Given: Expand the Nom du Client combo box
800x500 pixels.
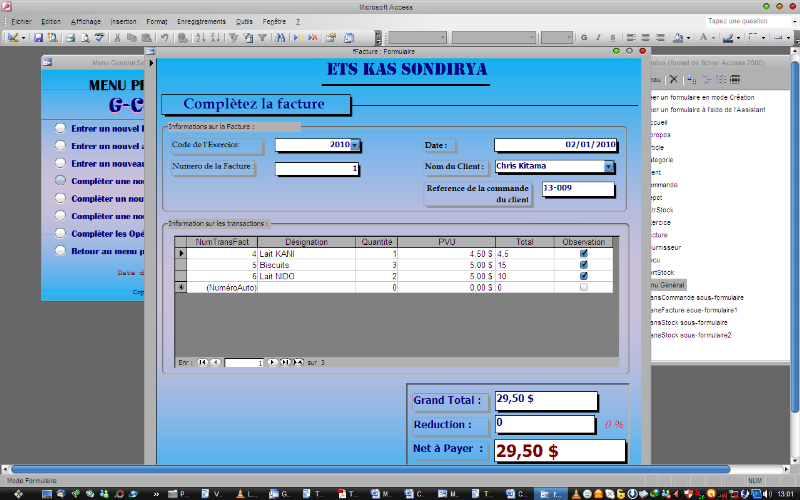Looking at the screenshot, I should click(x=609, y=167).
